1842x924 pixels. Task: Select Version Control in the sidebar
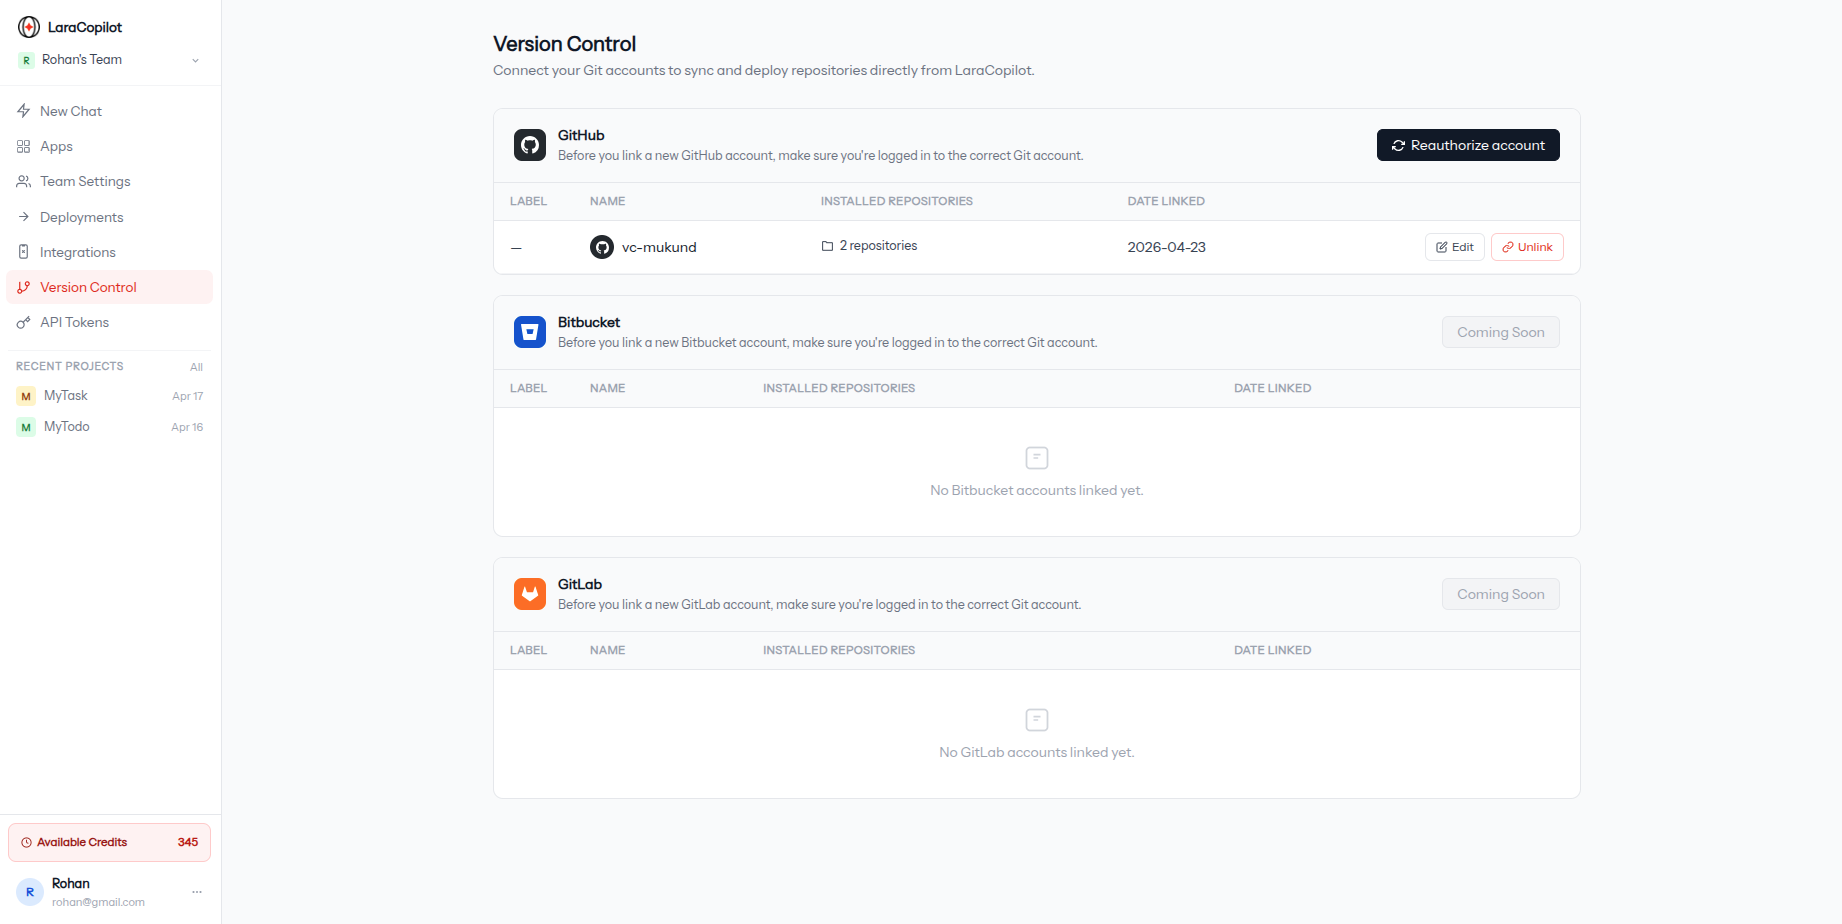click(x=90, y=287)
